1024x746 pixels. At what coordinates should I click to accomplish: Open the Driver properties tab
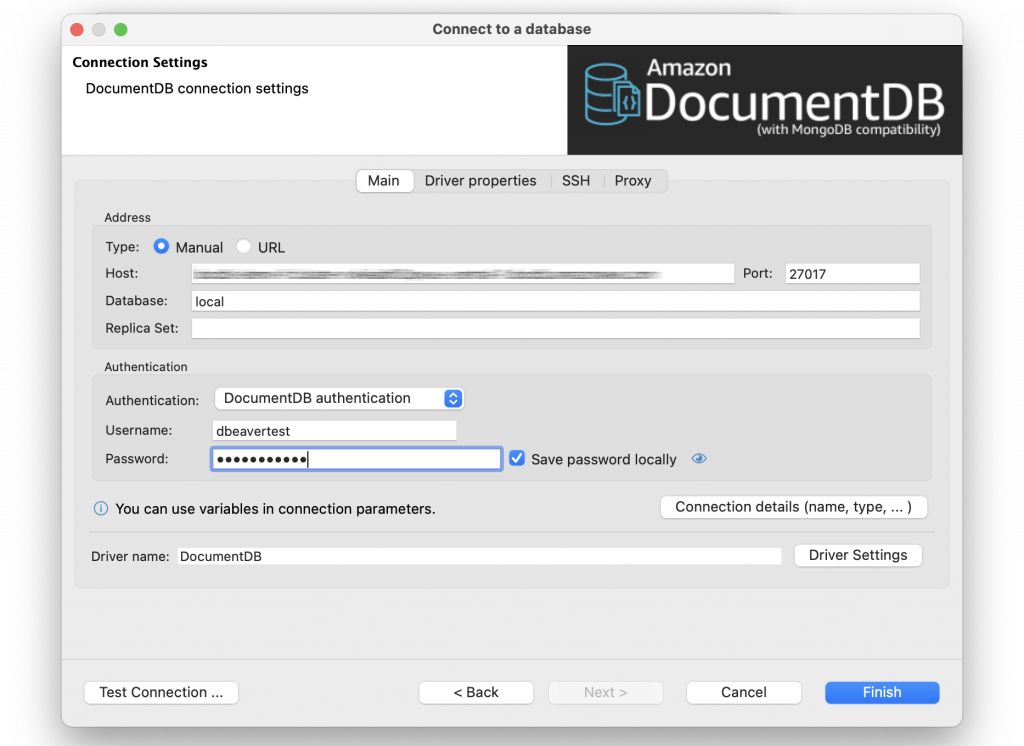pos(481,181)
